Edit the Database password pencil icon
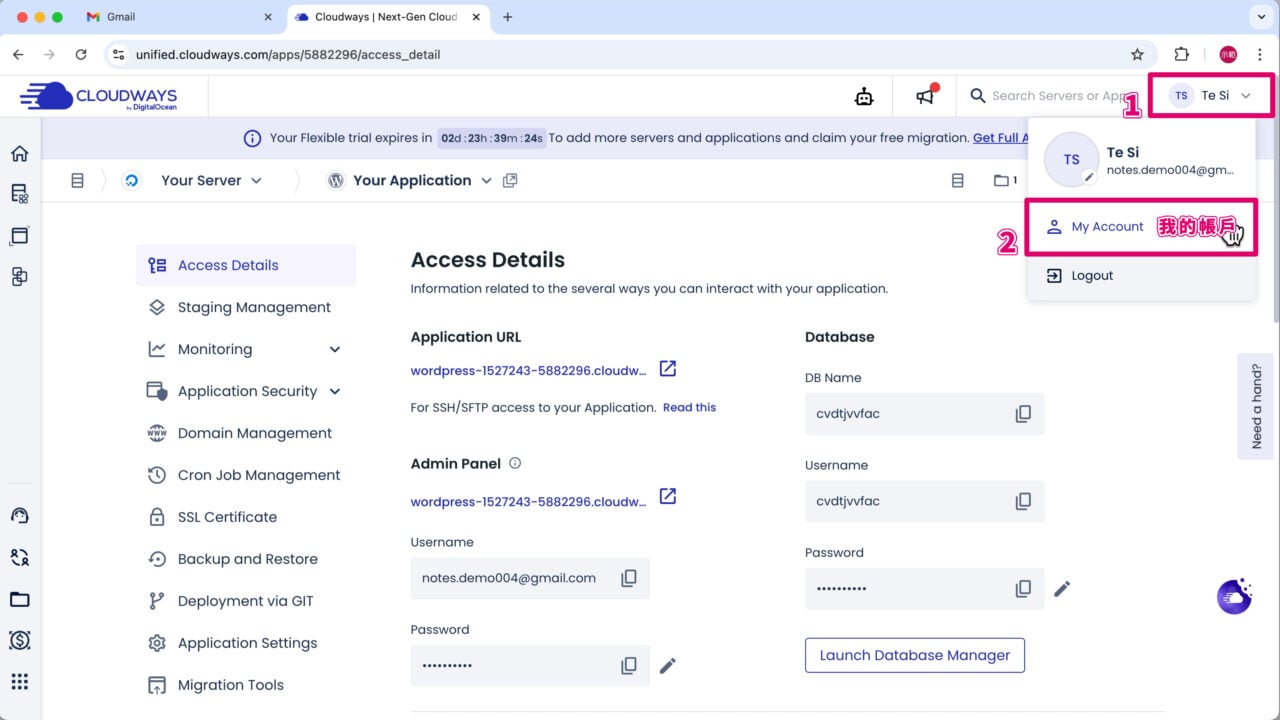Viewport: 1280px width, 720px height. pos(1062,589)
